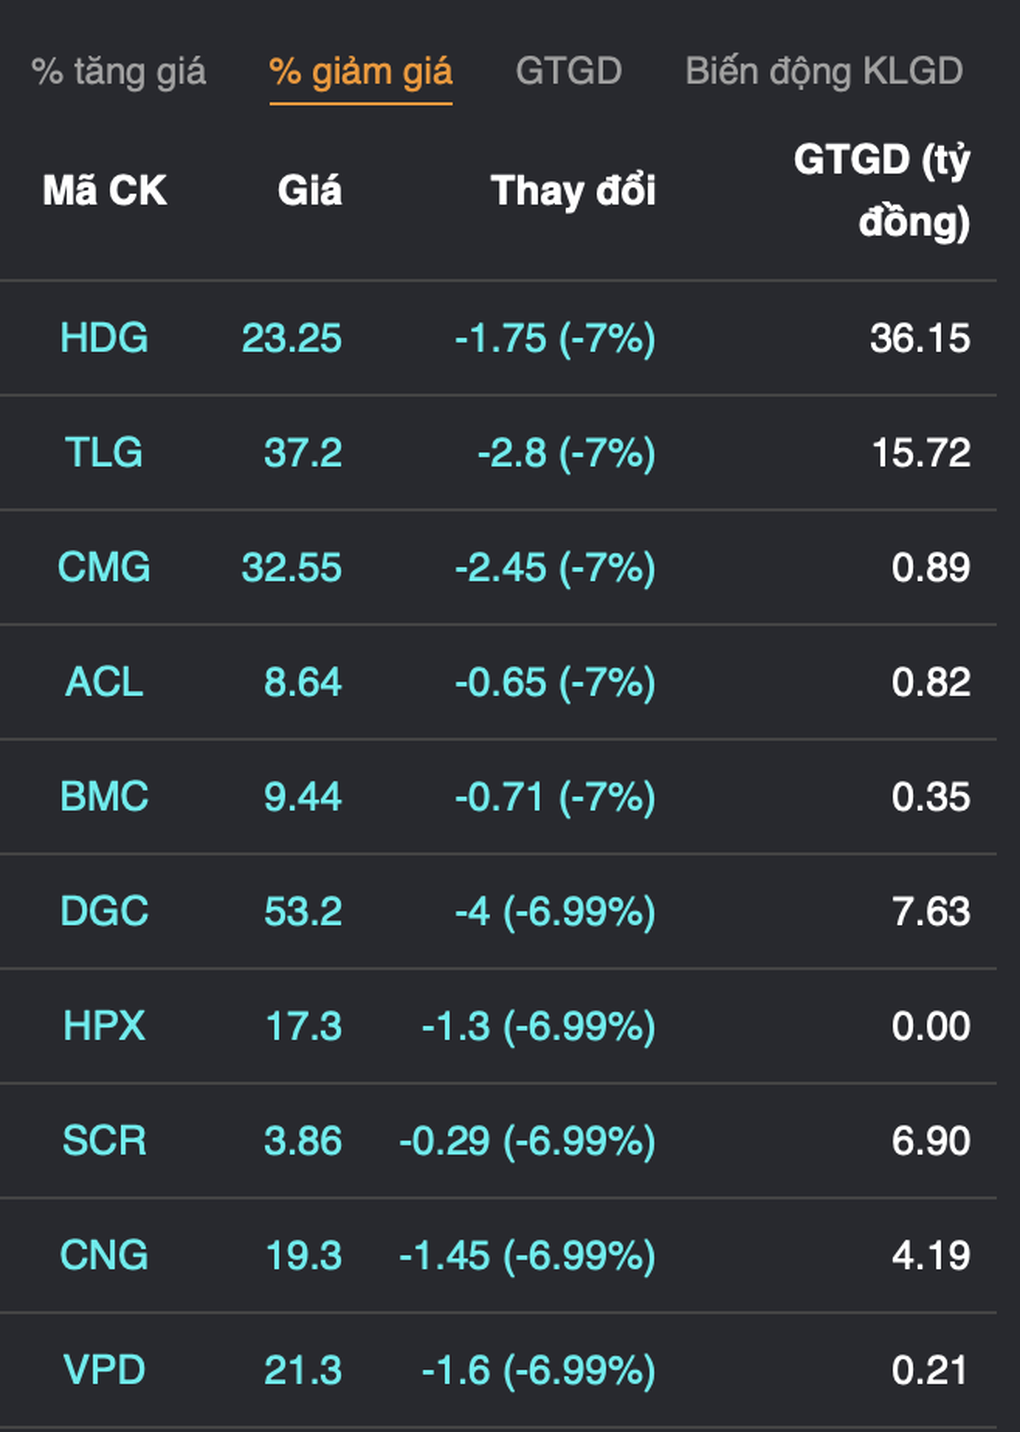The height and width of the screenshot is (1432, 1020).
Task: Click the HPX stock code
Action: (104, 1027)
